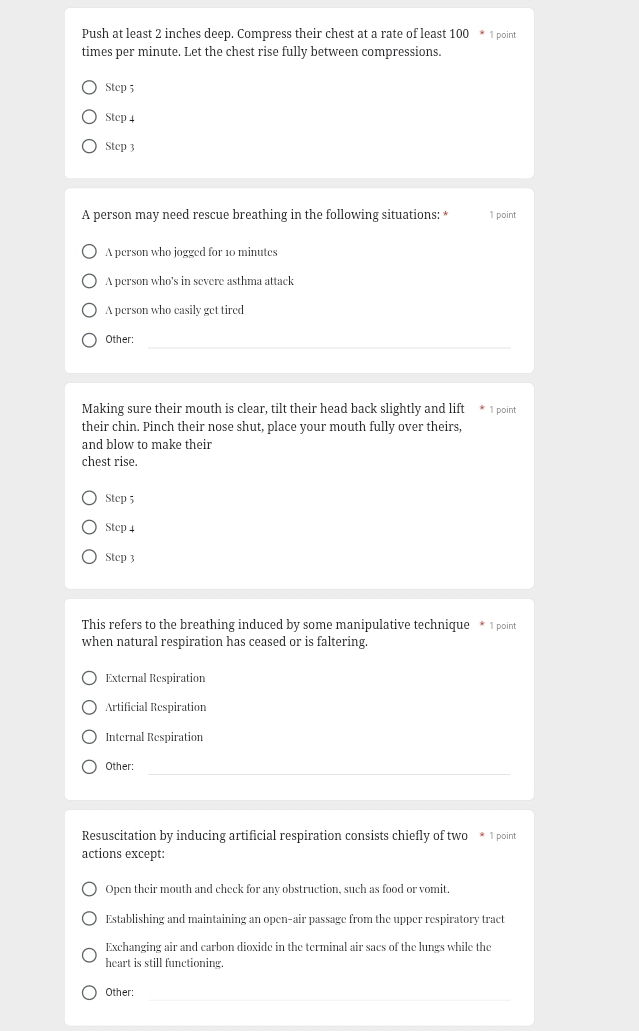Choose Step 4 for tilt head back question
The height and width of the screenshot is (1031, 639).
pyautogui.click(x=89, y=527)
